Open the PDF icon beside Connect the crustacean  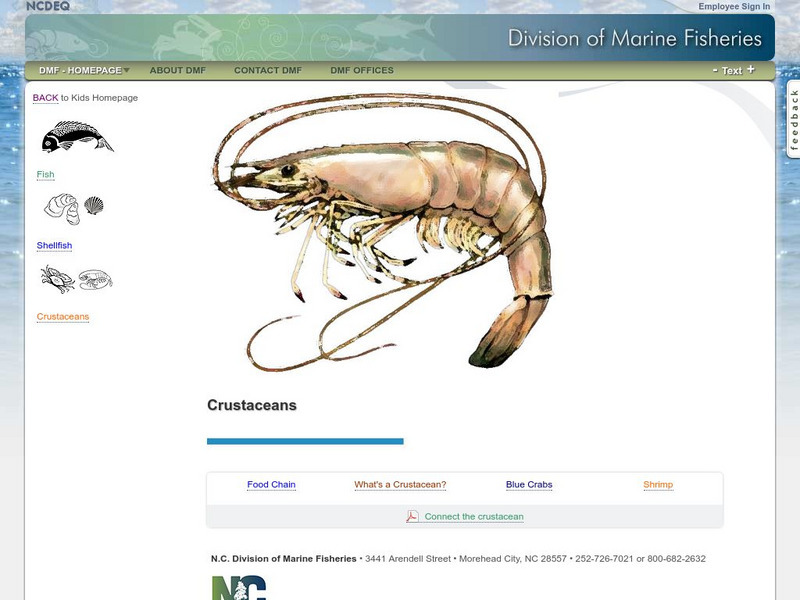(x=411, y=517)
